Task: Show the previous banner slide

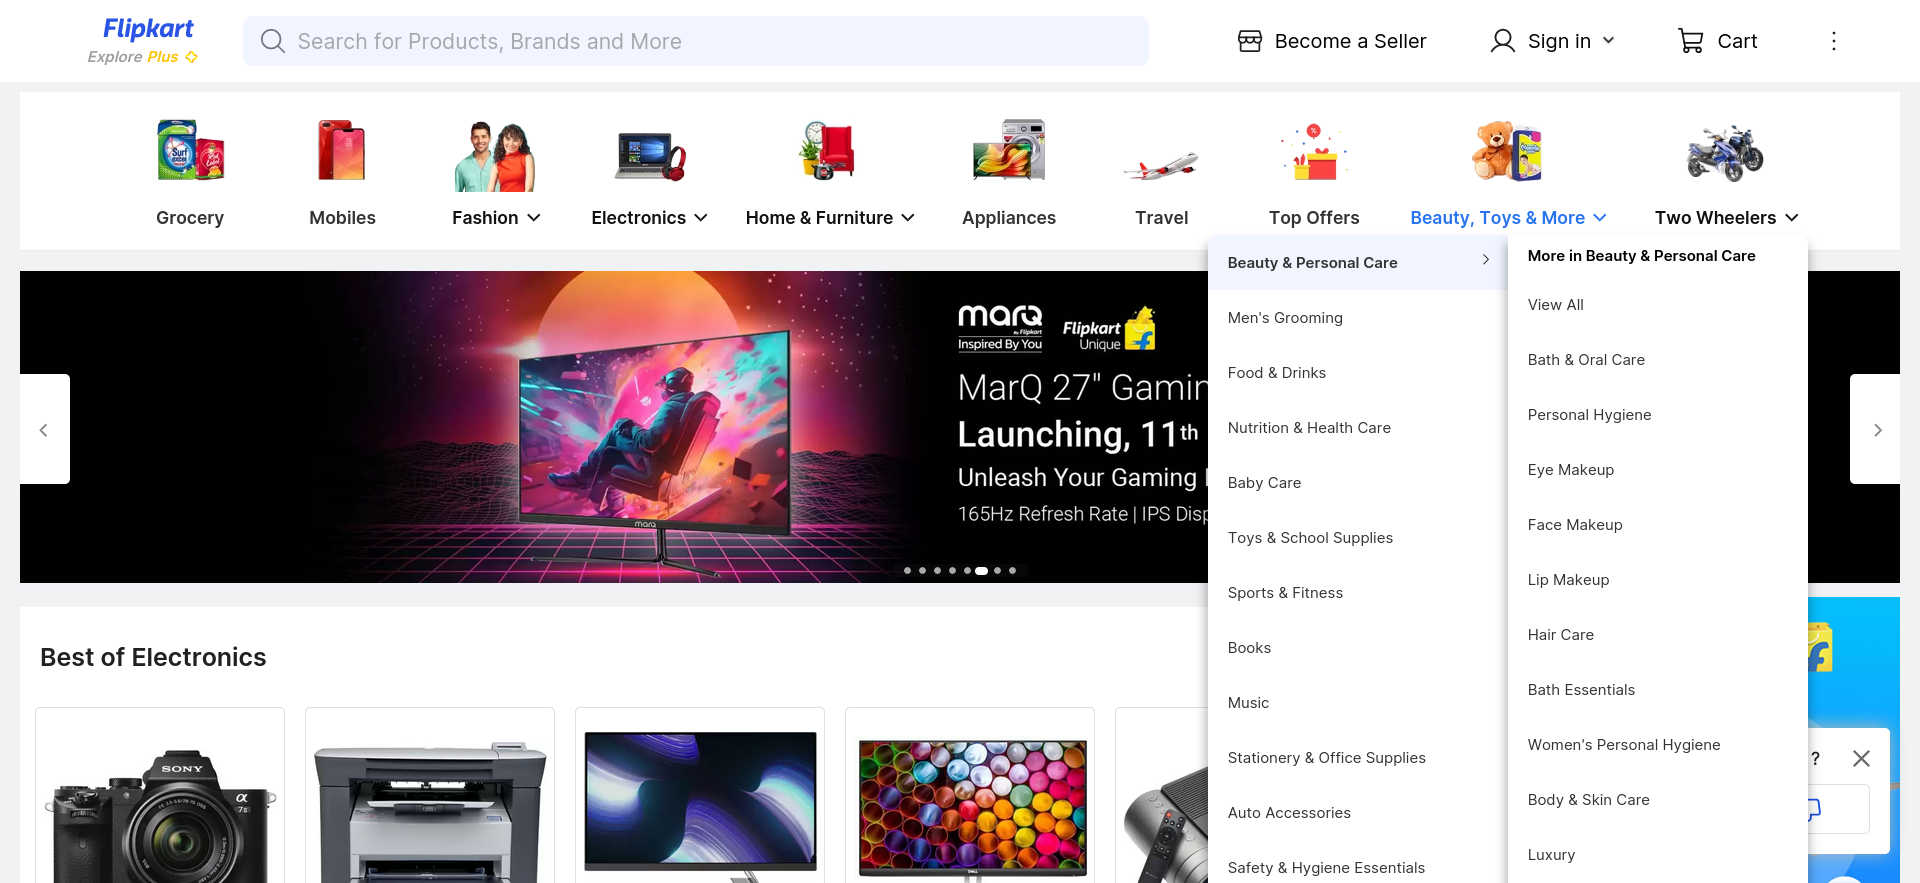Action: [44, 429]
